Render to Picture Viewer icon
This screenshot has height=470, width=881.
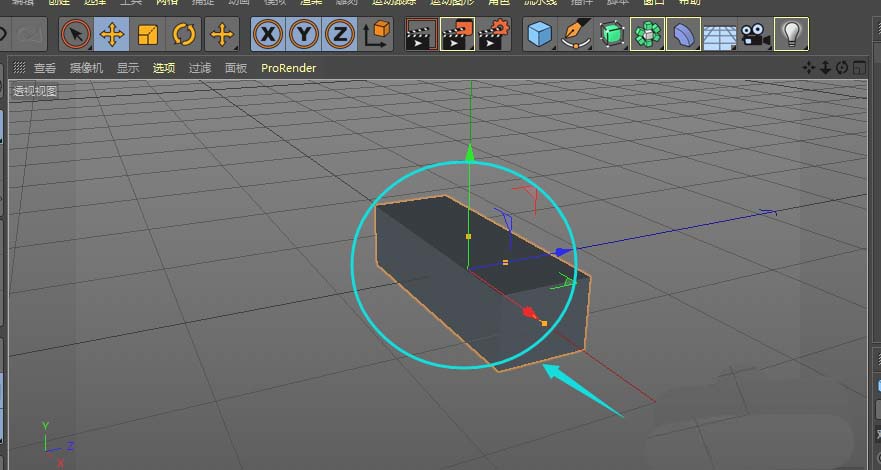(x=457, y=34)
